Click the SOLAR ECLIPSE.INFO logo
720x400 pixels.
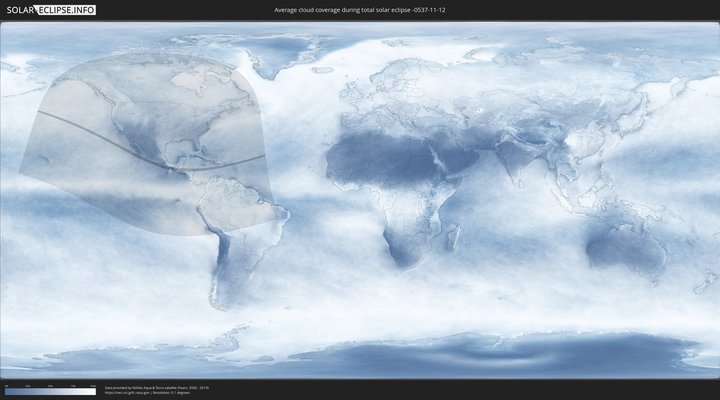pyautogui.click(x=49, y=9)
